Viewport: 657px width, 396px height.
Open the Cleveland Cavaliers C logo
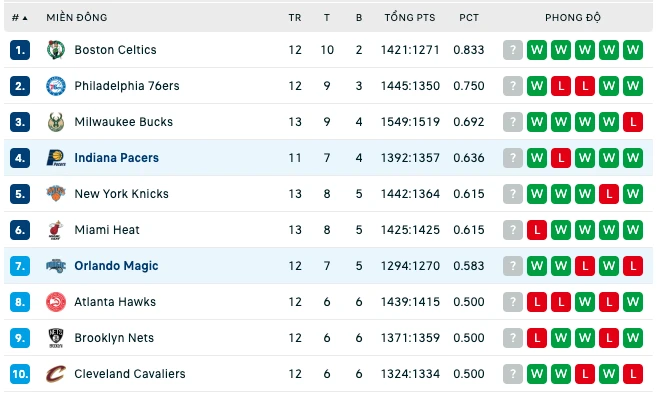56,374
